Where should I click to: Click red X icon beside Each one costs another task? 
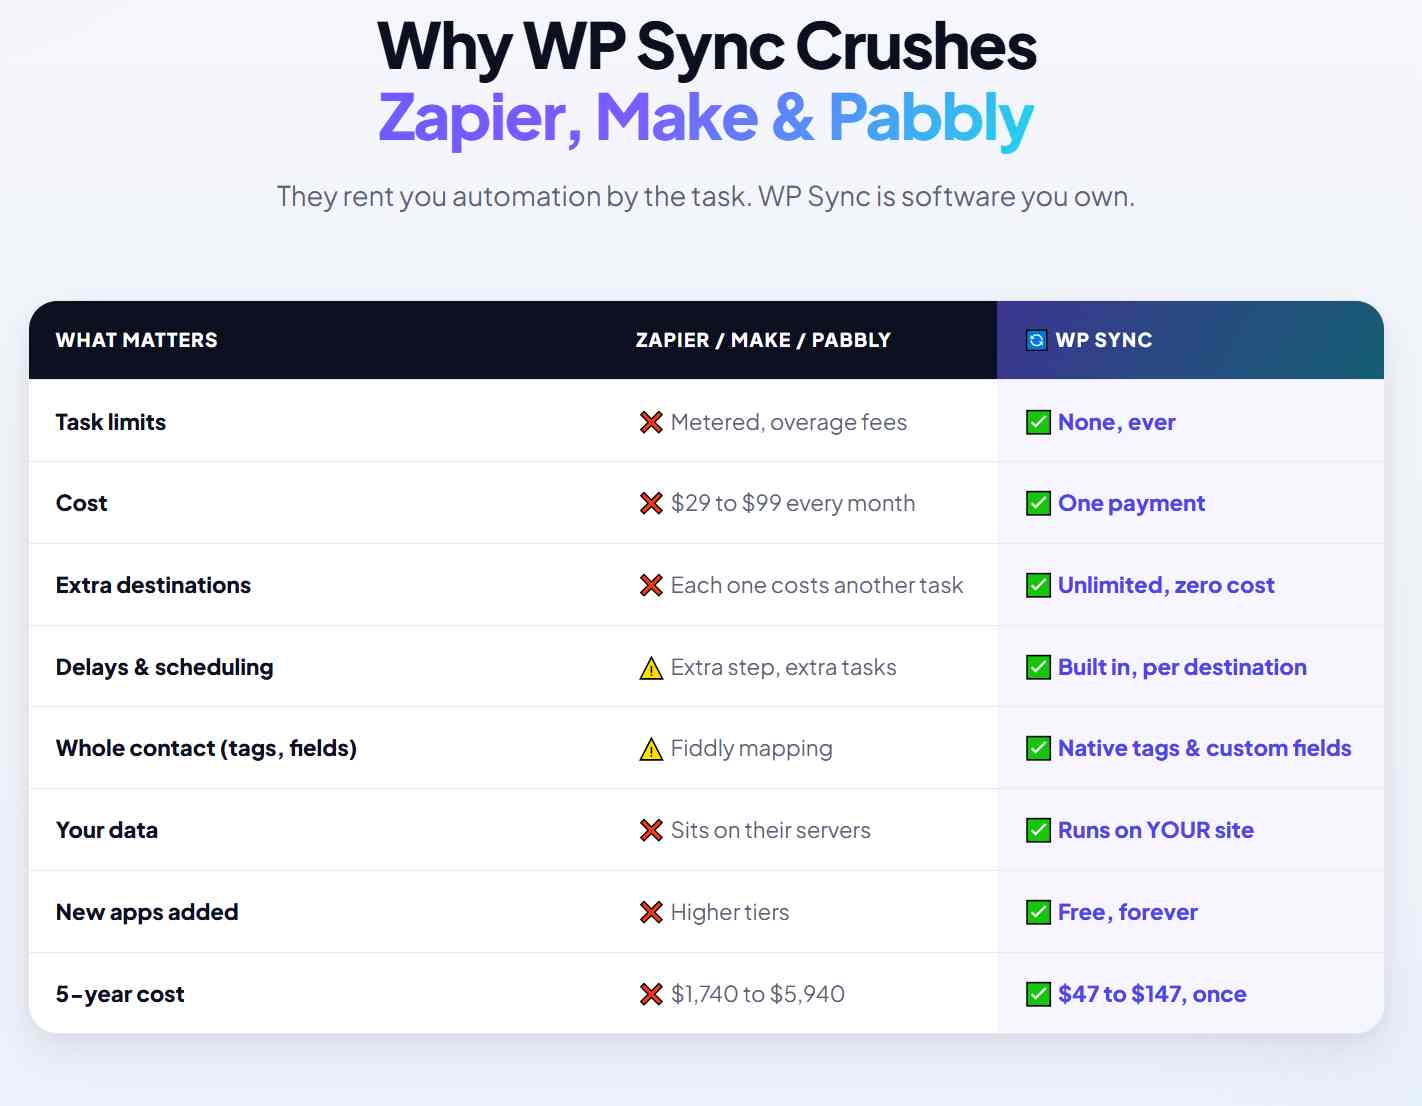[x=651, y=585]
